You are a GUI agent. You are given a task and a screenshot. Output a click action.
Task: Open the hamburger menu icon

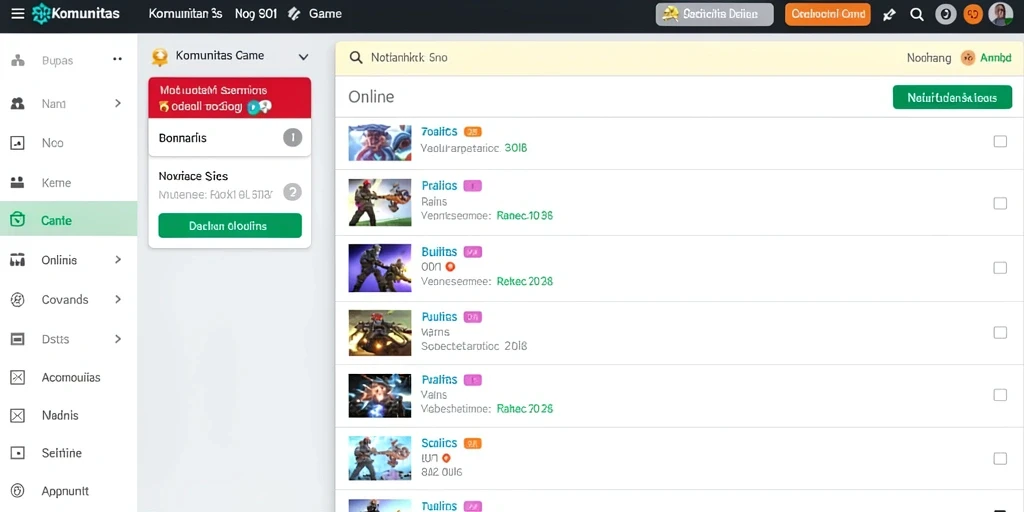coord(18,13)
